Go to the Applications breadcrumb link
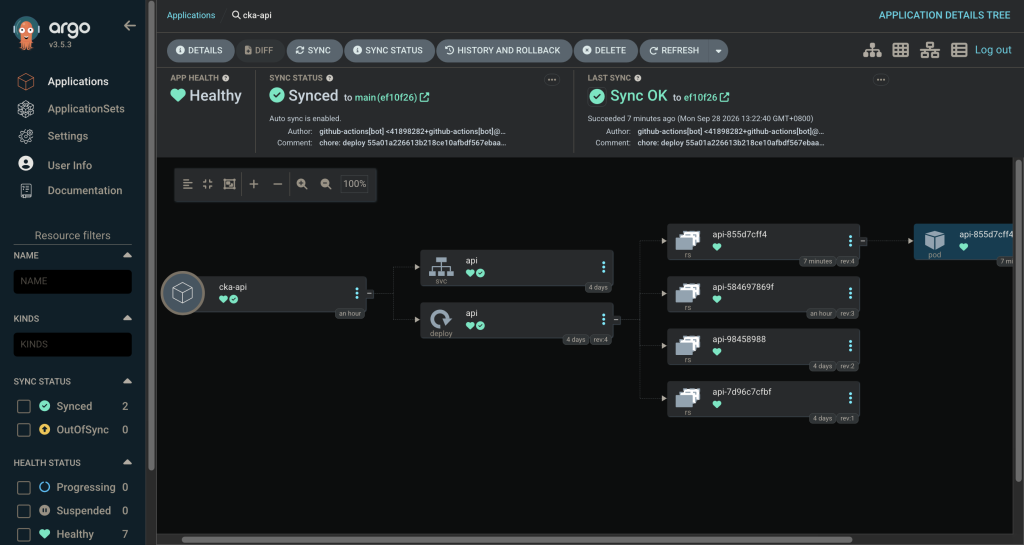Screen dimensions: 1024x545 pyautogui.click(x=191, y=15)
